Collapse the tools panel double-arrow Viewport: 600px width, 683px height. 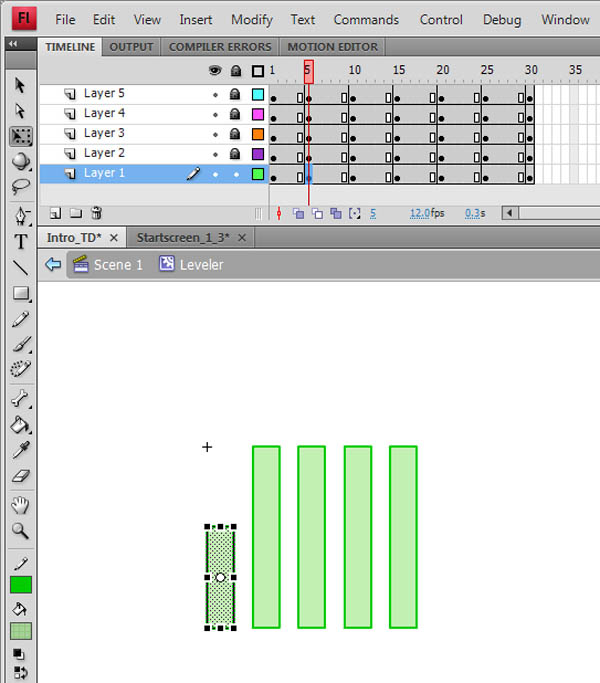(13, 44)
